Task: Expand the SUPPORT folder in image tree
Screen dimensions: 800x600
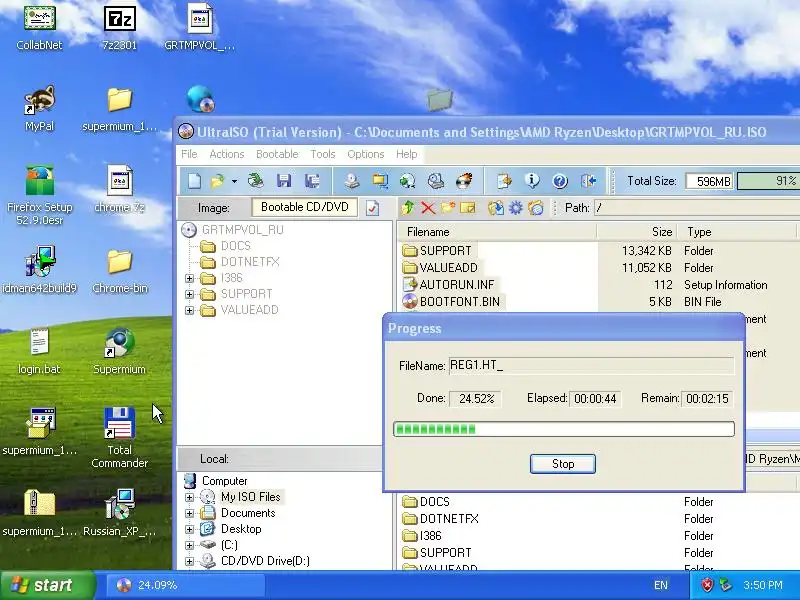Action: (189, 294)
